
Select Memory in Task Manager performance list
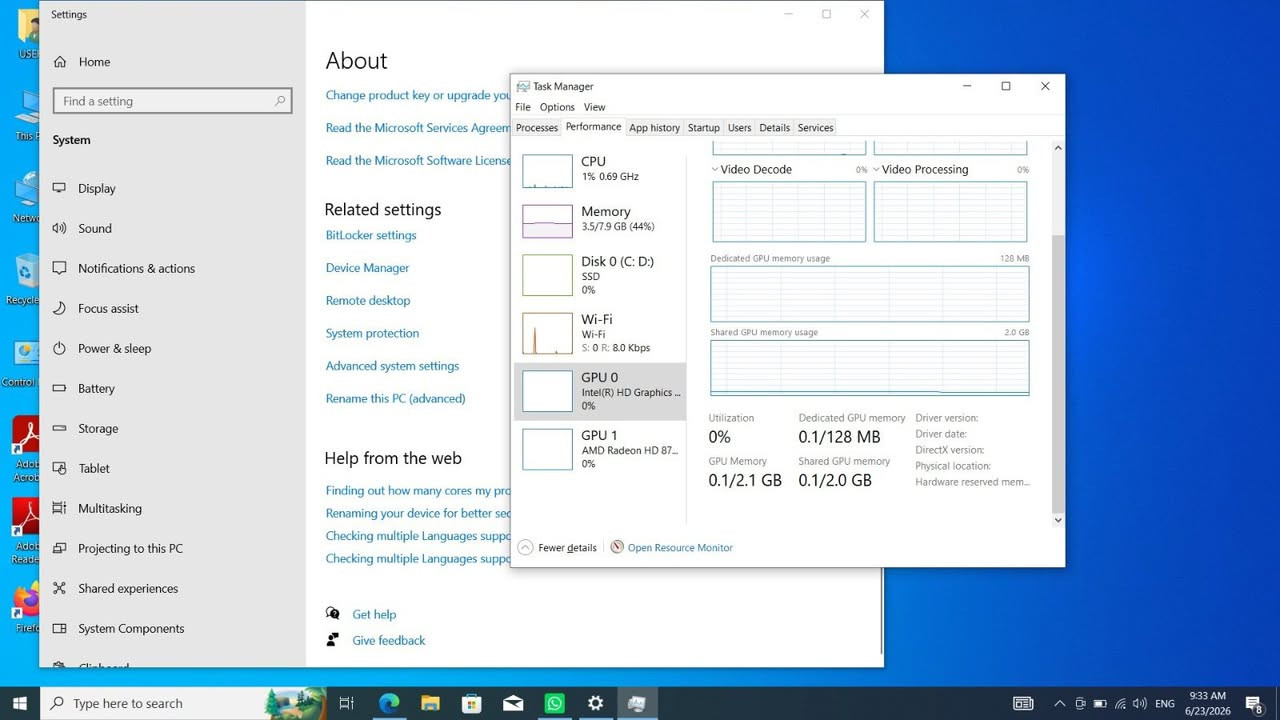coord(600,220)
